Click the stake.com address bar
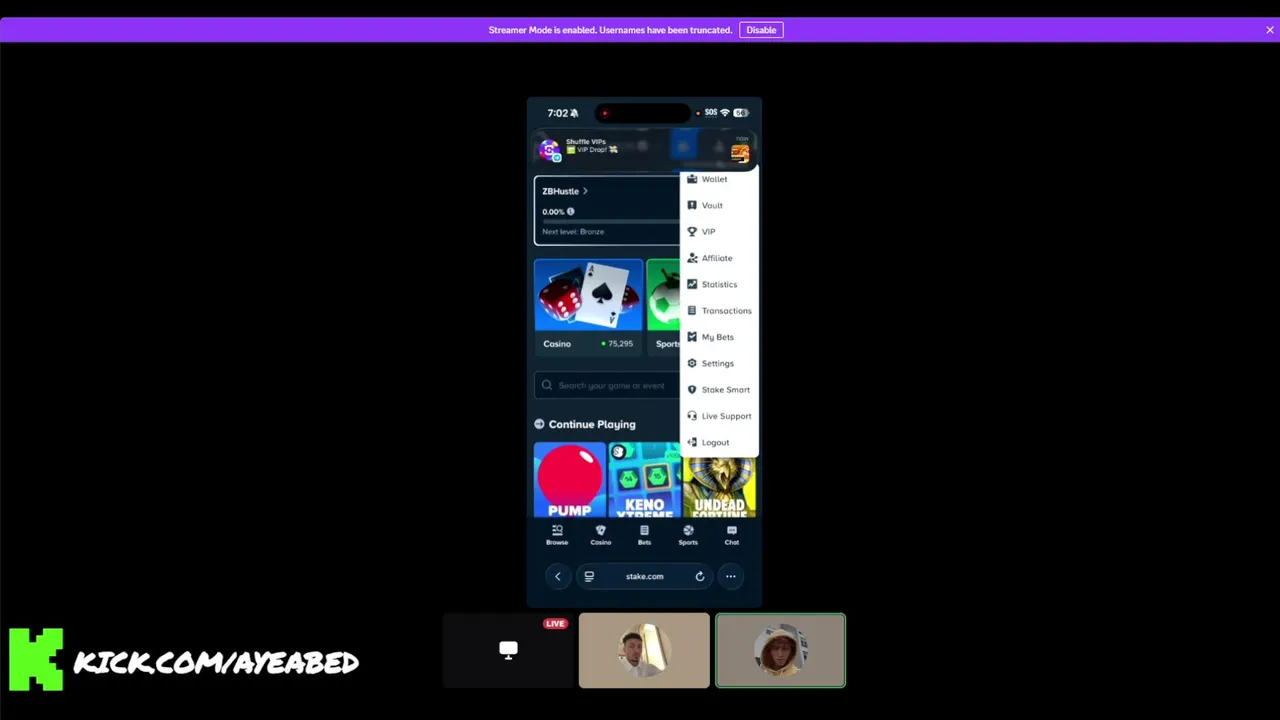Viewport: 1280px width, 720px height. 644,576
